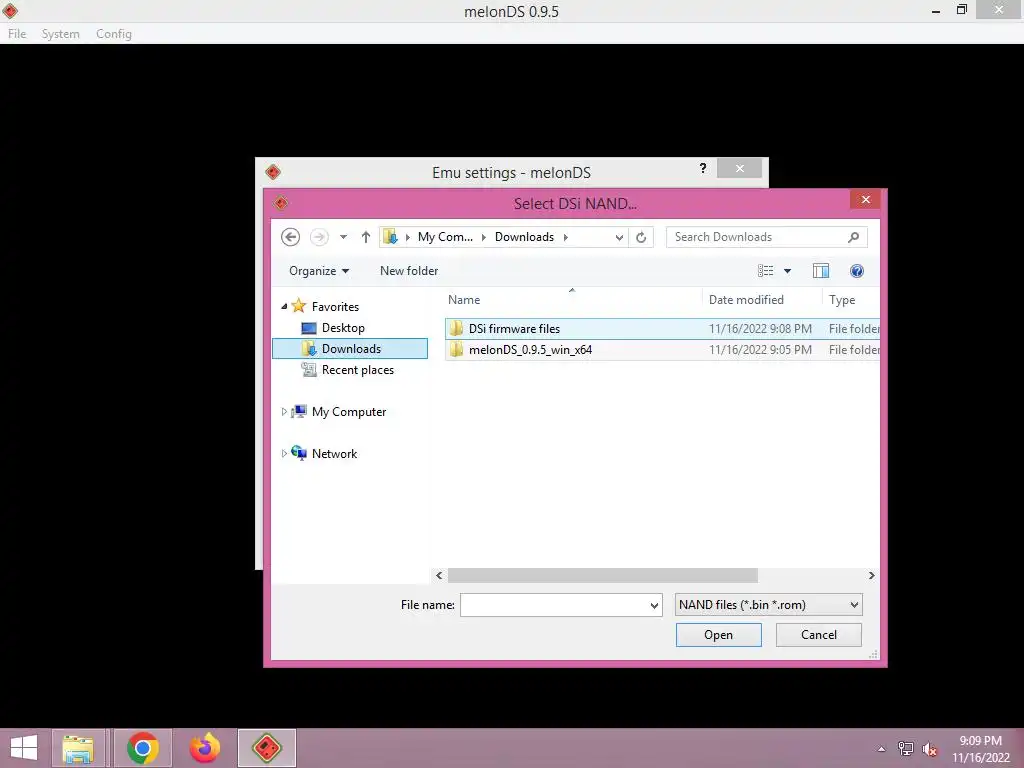Open the Config menu in melonDS
Image resolution: width=1024 pixels, height=768 pixels.
[x=114, y=34]
